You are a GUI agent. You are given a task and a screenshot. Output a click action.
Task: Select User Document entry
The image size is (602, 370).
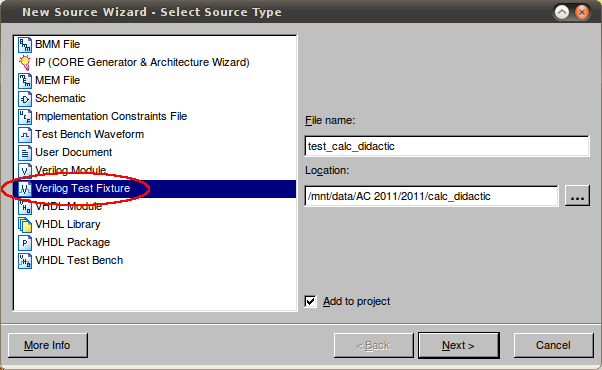point(73,153)
